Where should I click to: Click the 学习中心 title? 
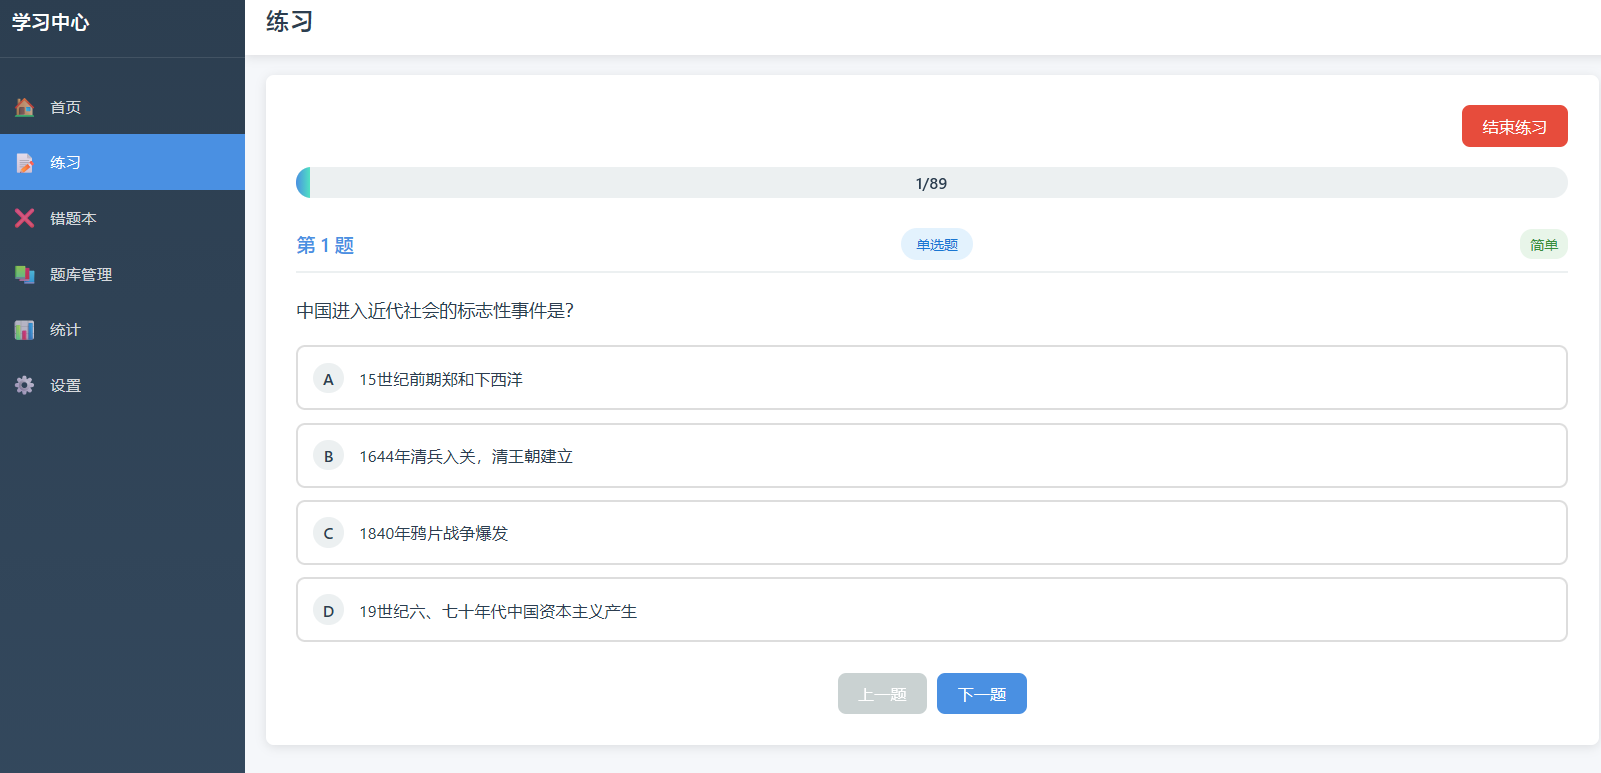point(50,22)
